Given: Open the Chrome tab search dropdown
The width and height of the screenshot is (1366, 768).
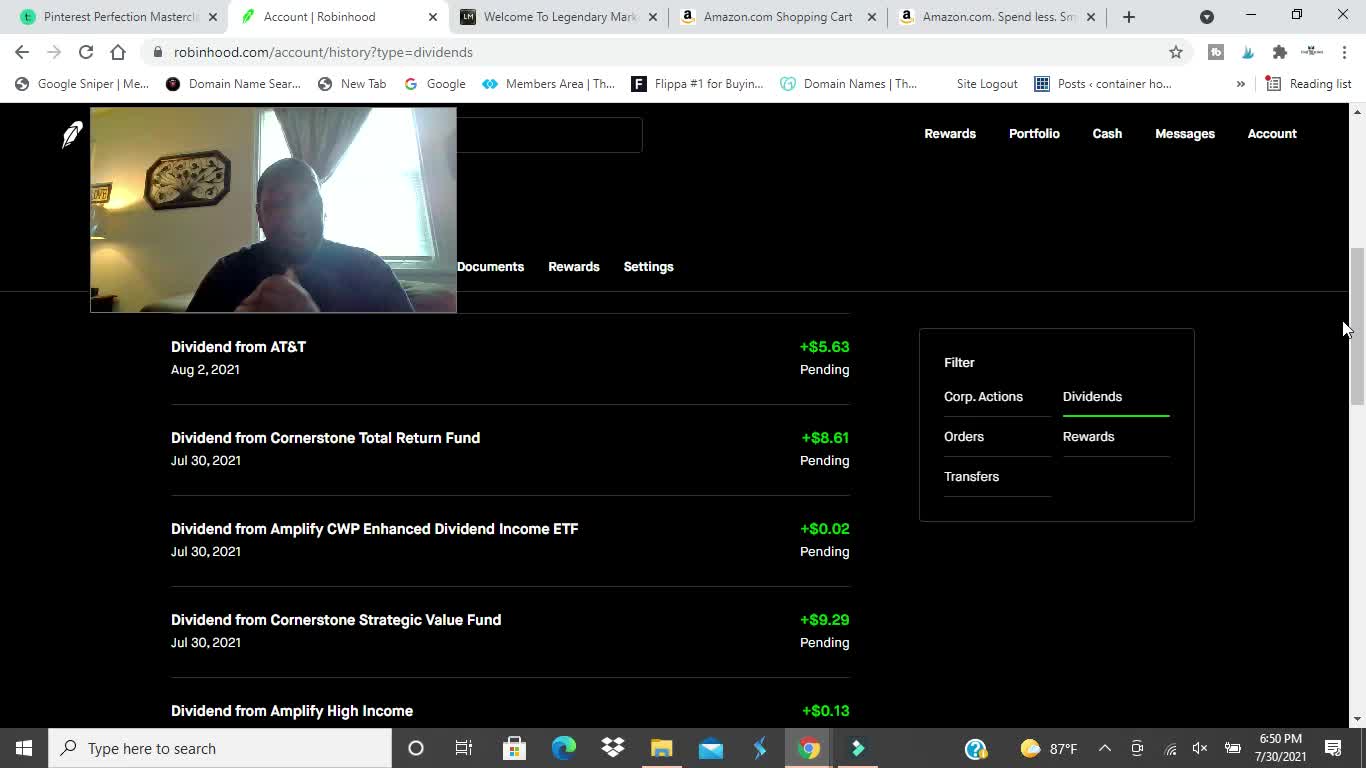Looking at the screenshot, I should 1206,17.
